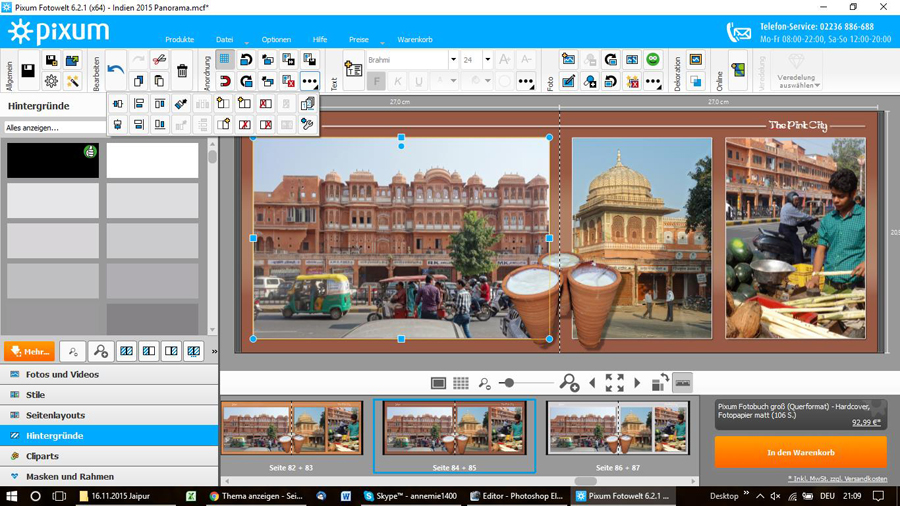This screenshot has width=900, height=506.
Task: Click the zoom slider handle below canvas
Action: (x=508, y=383)
